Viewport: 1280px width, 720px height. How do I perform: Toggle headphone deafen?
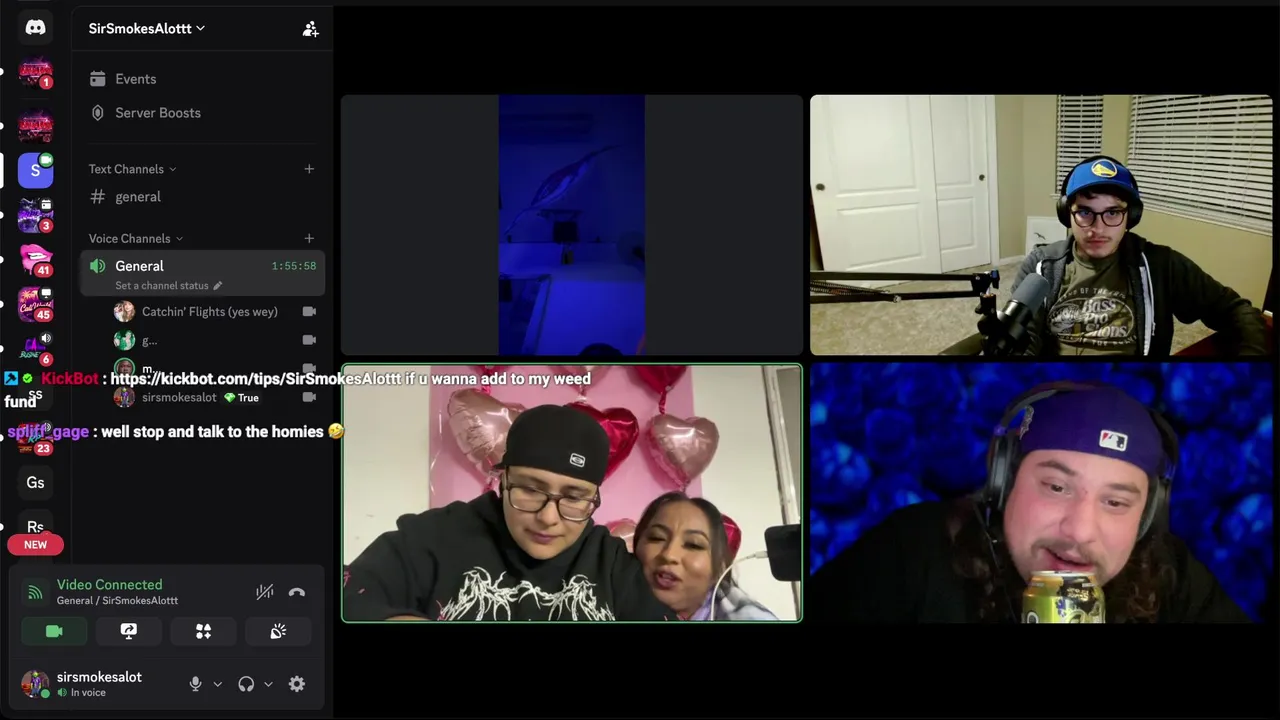tap(246, 684)
